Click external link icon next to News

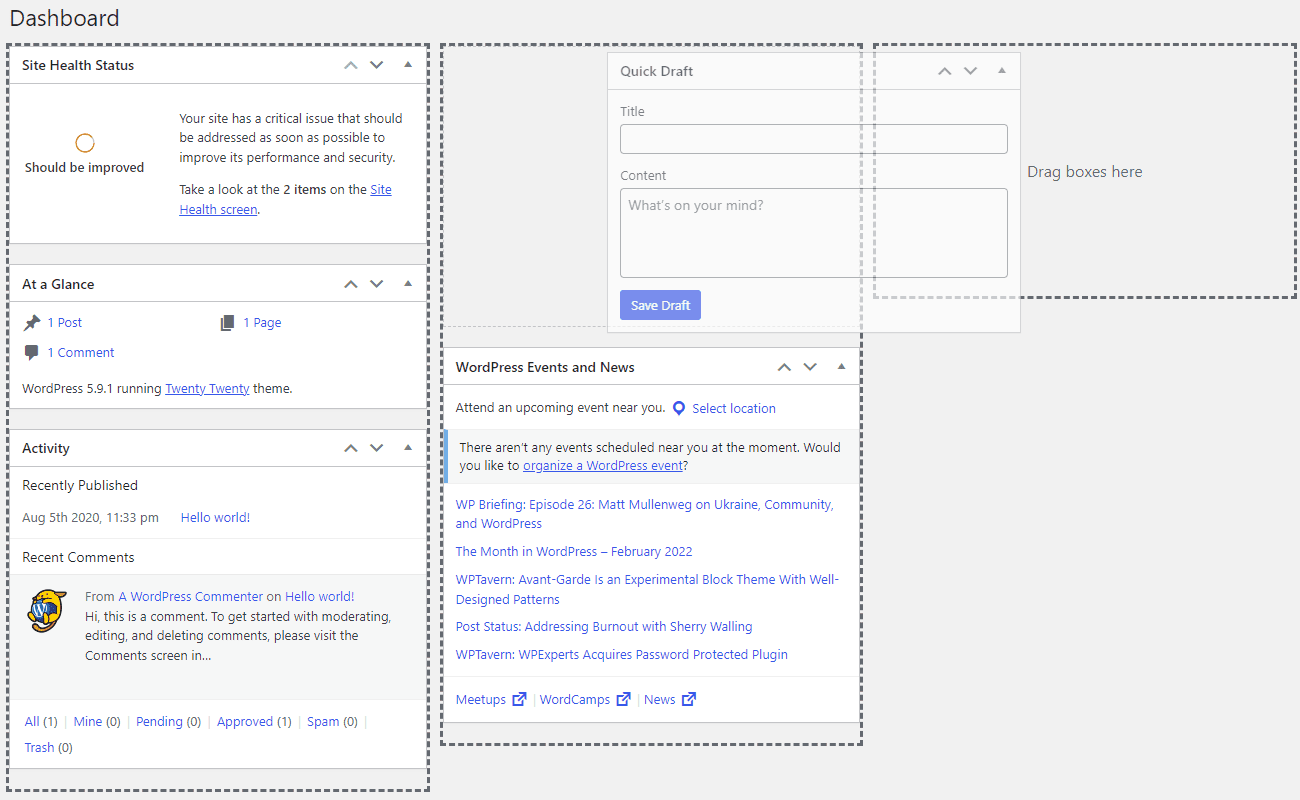coord(689,699)
